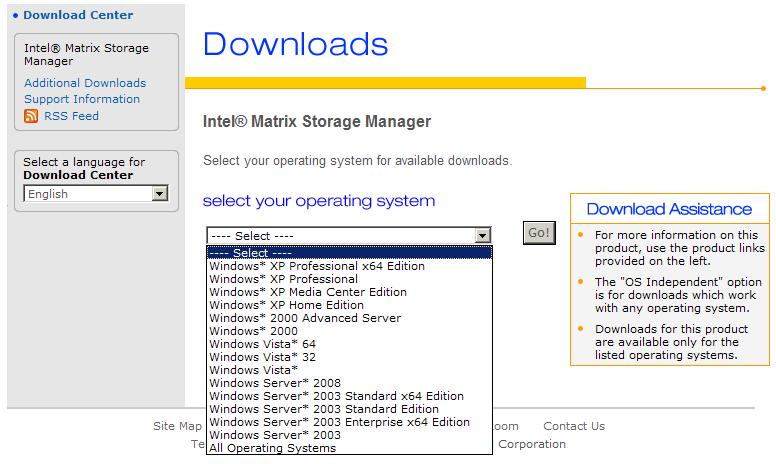Choose the highlighted ---- Select ---- option
Viewport: 776px width, 464px height.
[349, 253]
